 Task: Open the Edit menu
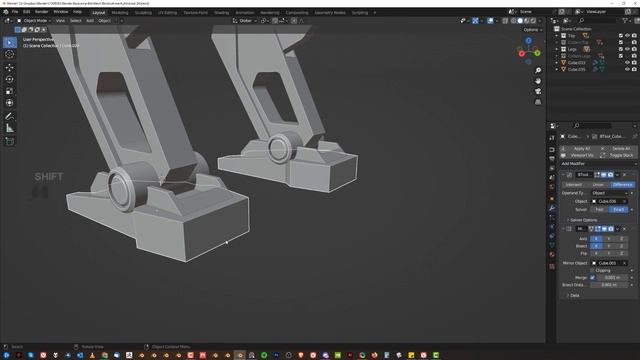[x=27, y=12]
